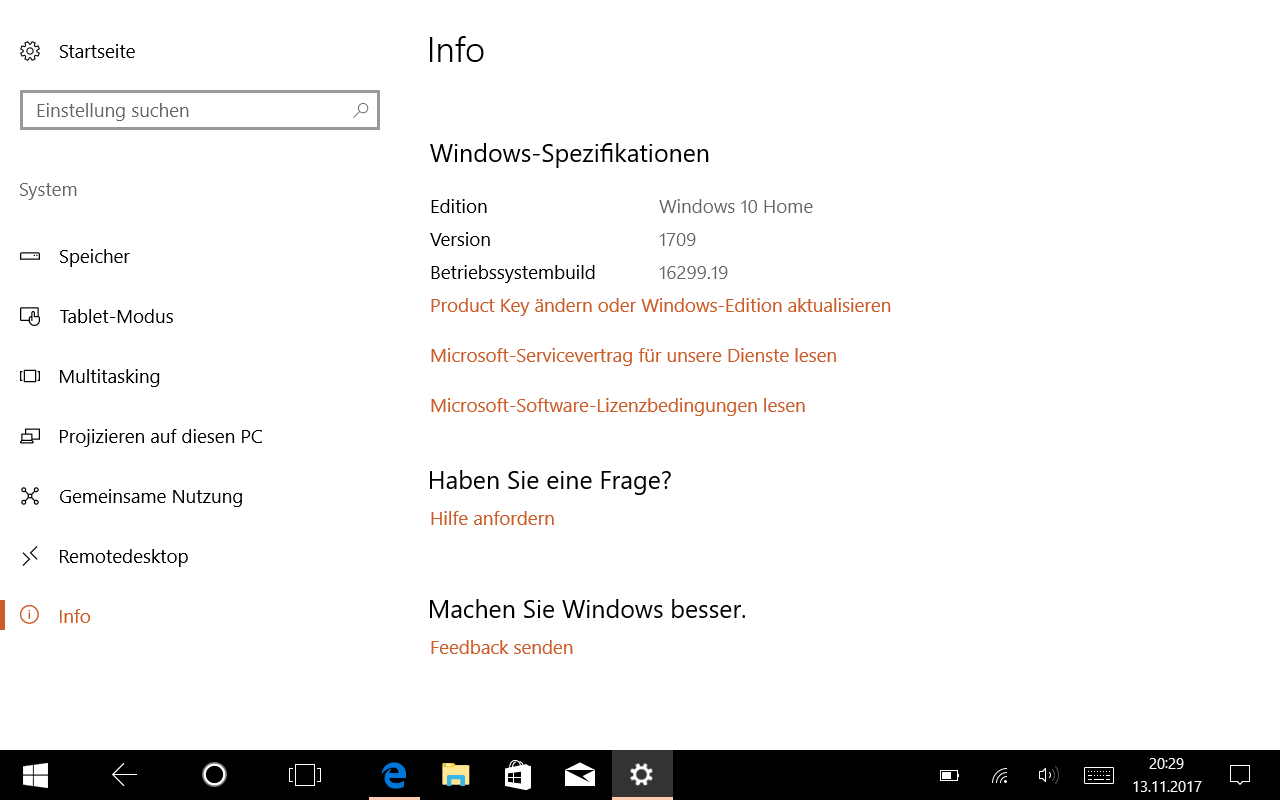Click the Projizieren screen icon
The height and width of the screenshot is (800, 1280).
click(30, 436)
